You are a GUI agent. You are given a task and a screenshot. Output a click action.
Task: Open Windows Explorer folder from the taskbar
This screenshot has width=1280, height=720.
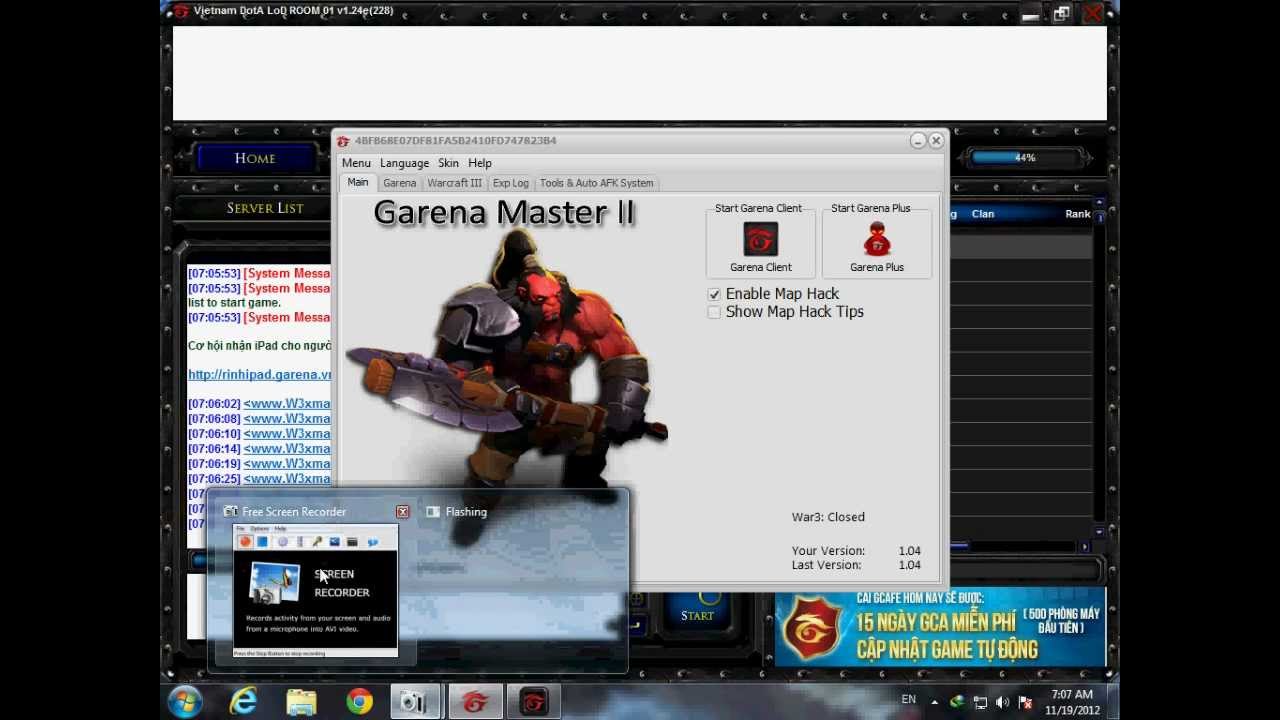tap(301, 701)
